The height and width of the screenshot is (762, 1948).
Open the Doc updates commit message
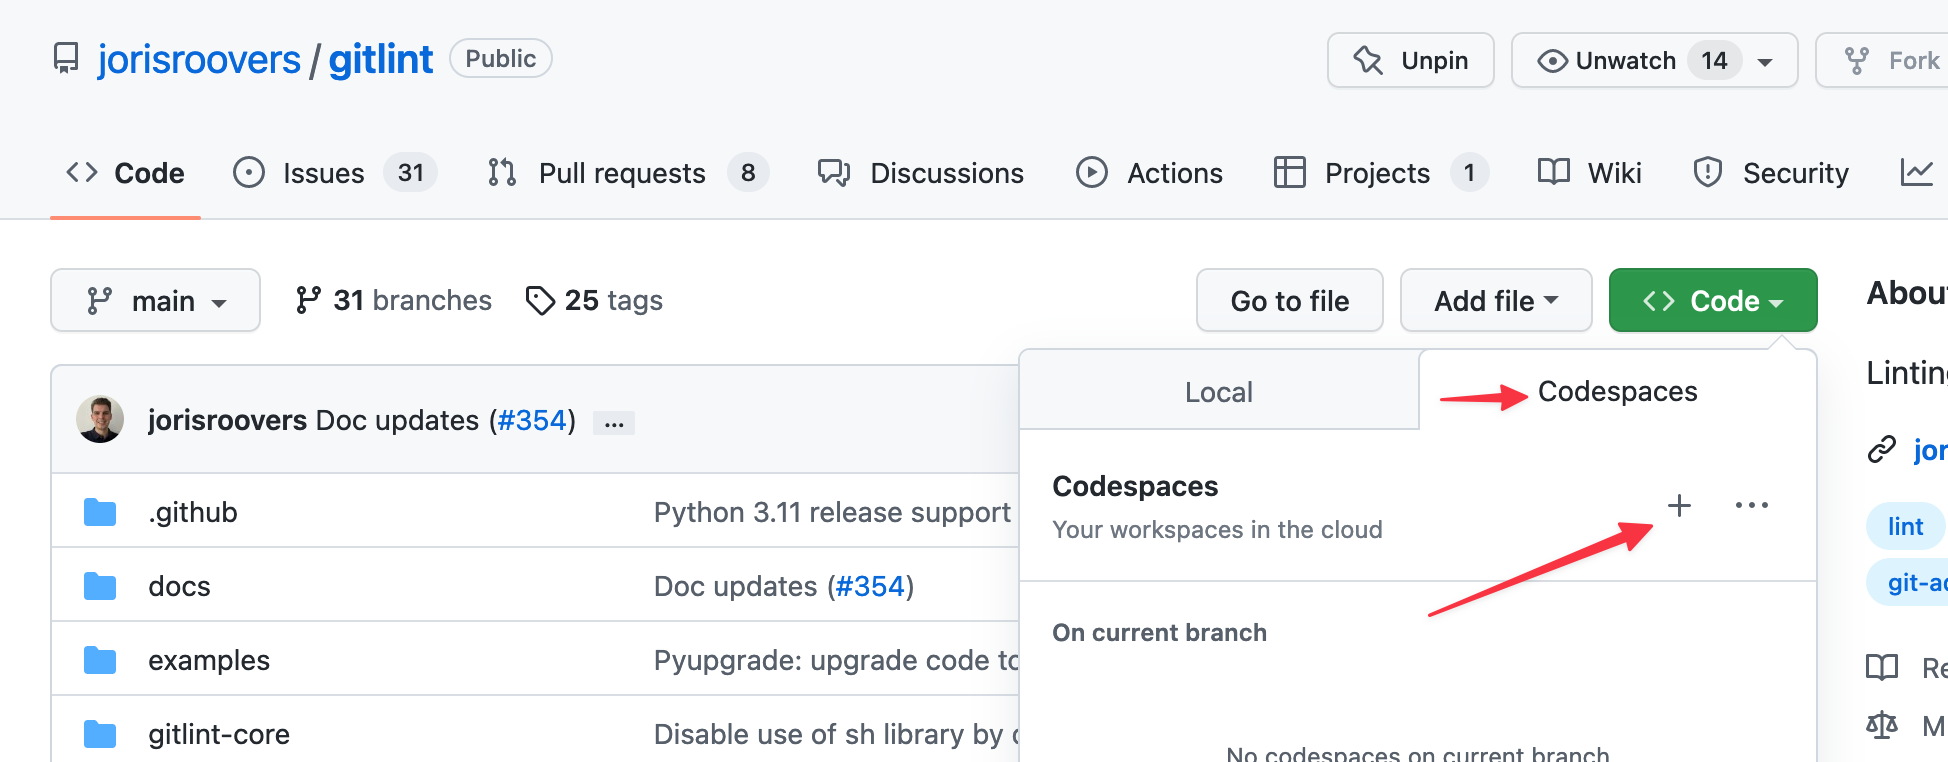[x=397, y=420]
